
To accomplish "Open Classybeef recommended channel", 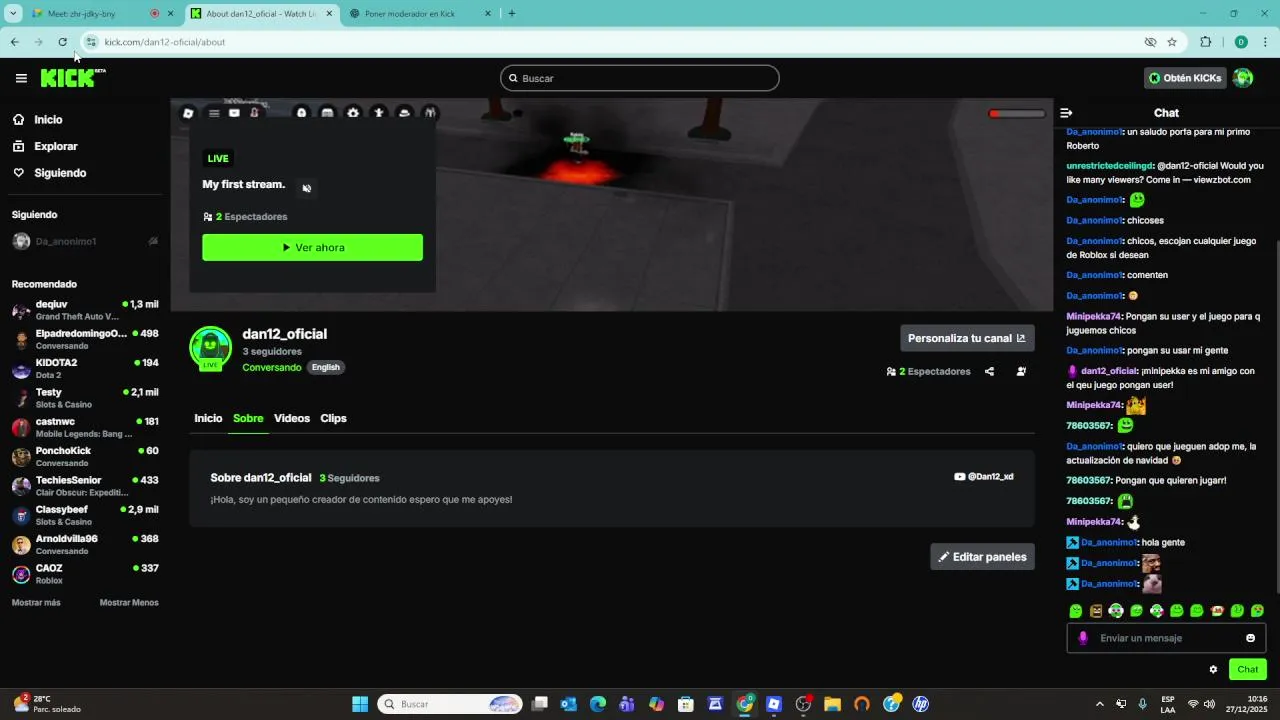I will coord(85,515).
